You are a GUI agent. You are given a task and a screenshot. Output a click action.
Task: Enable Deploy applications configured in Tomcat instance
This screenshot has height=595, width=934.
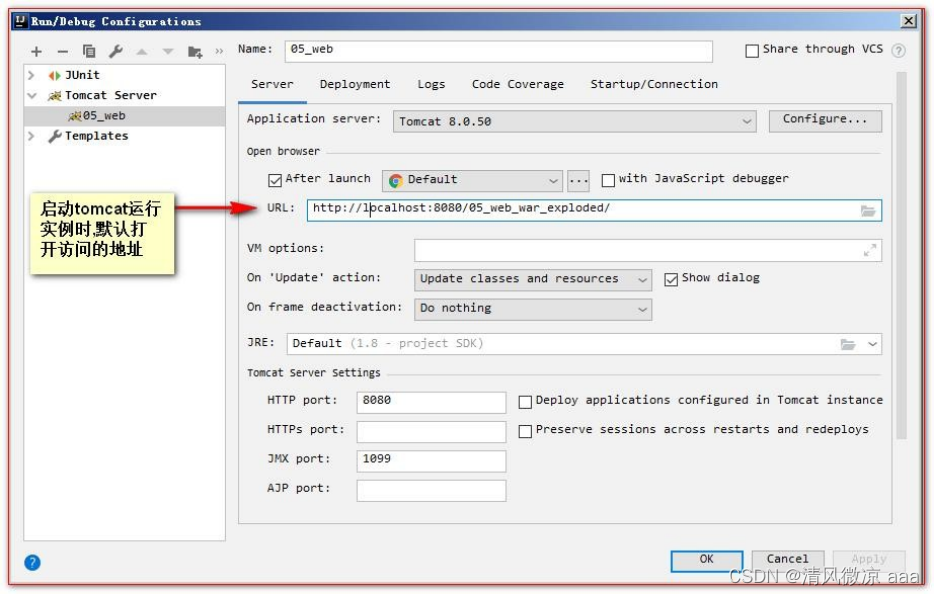click(x=525, y=402)
